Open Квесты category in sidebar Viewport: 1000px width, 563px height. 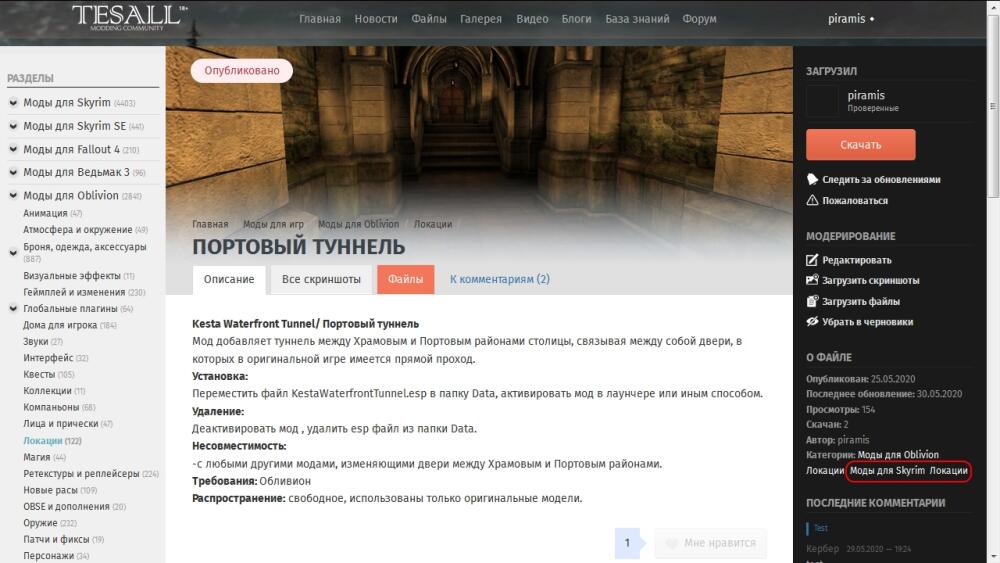pos(39,374)
